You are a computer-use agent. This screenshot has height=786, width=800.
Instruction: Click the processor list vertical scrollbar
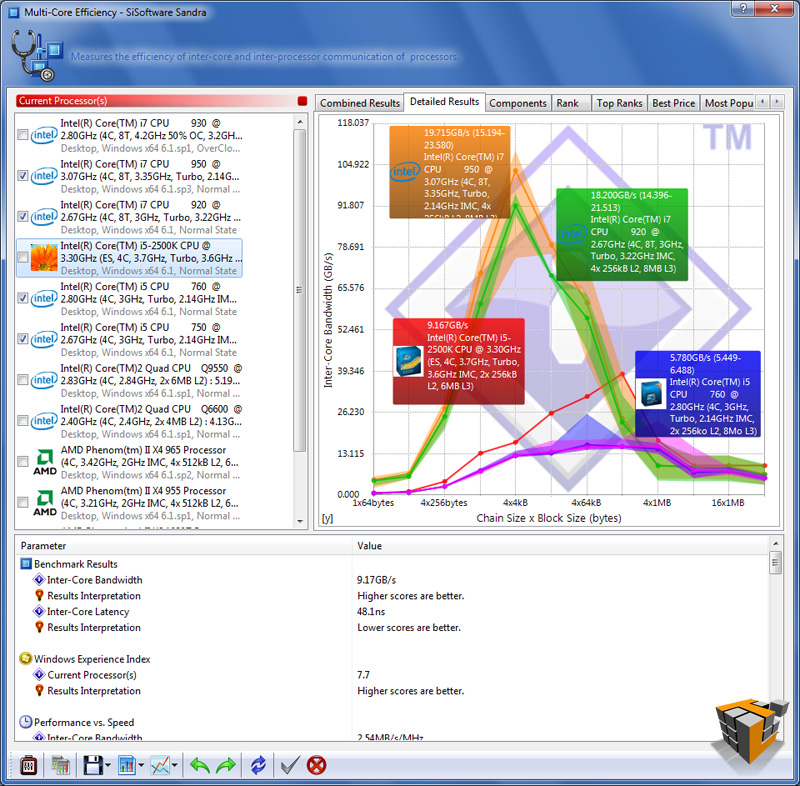(x=300, y=290)
